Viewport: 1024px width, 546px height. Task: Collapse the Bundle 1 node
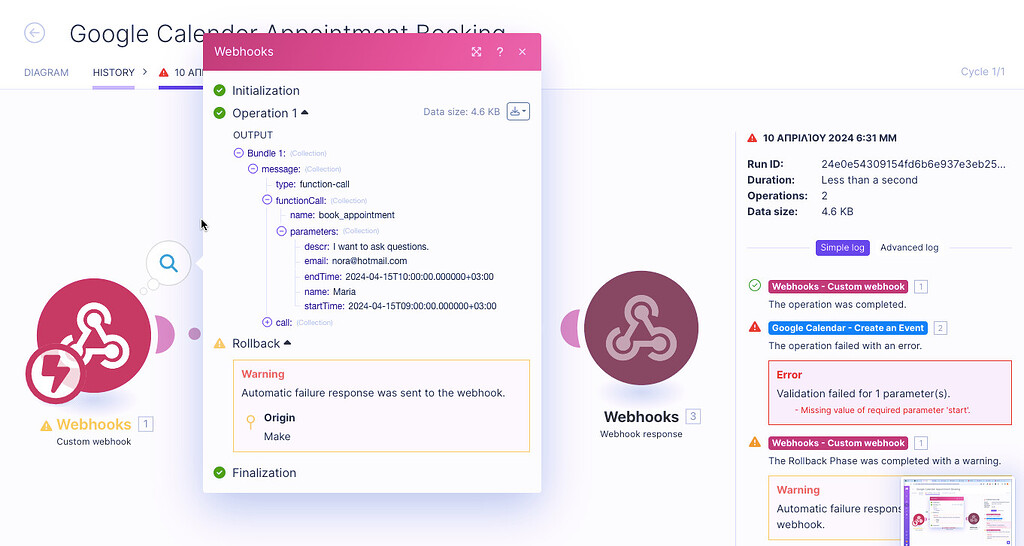tap(239, 153)
